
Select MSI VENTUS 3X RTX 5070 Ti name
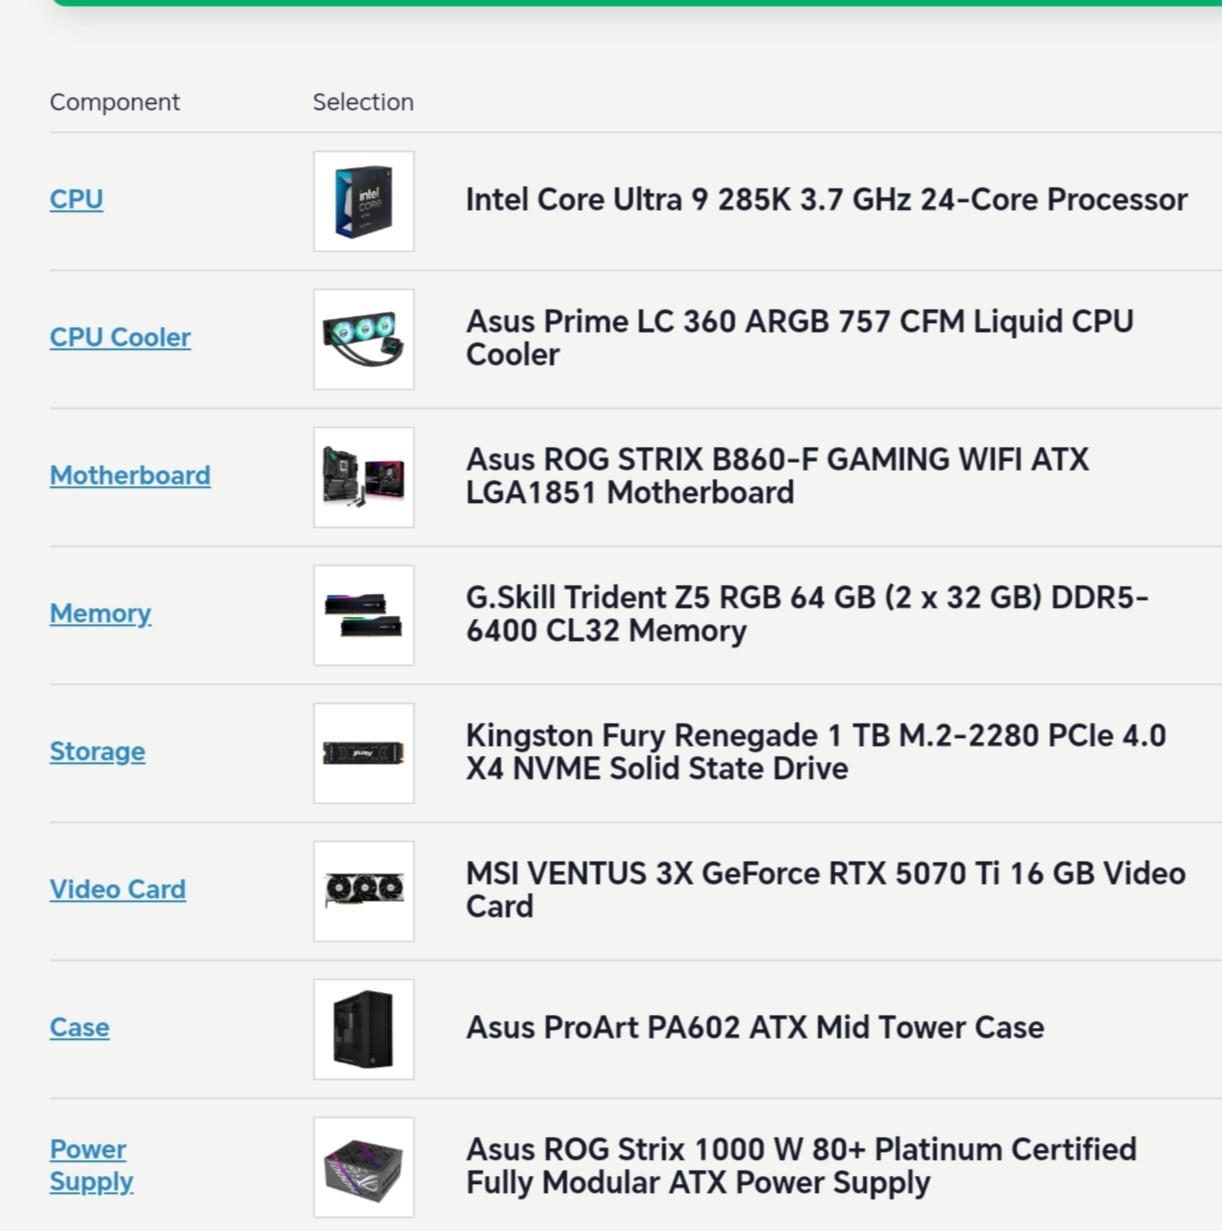click(826, 890)
